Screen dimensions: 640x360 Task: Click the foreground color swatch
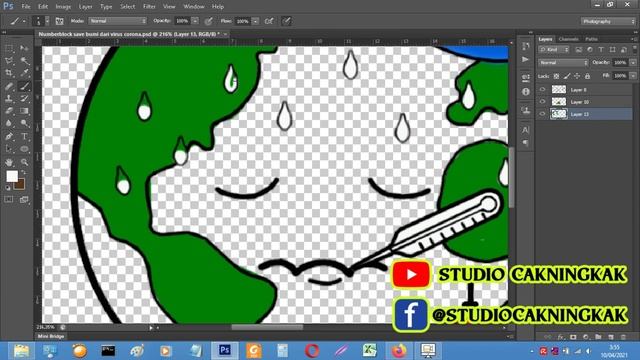click(12, 176)
